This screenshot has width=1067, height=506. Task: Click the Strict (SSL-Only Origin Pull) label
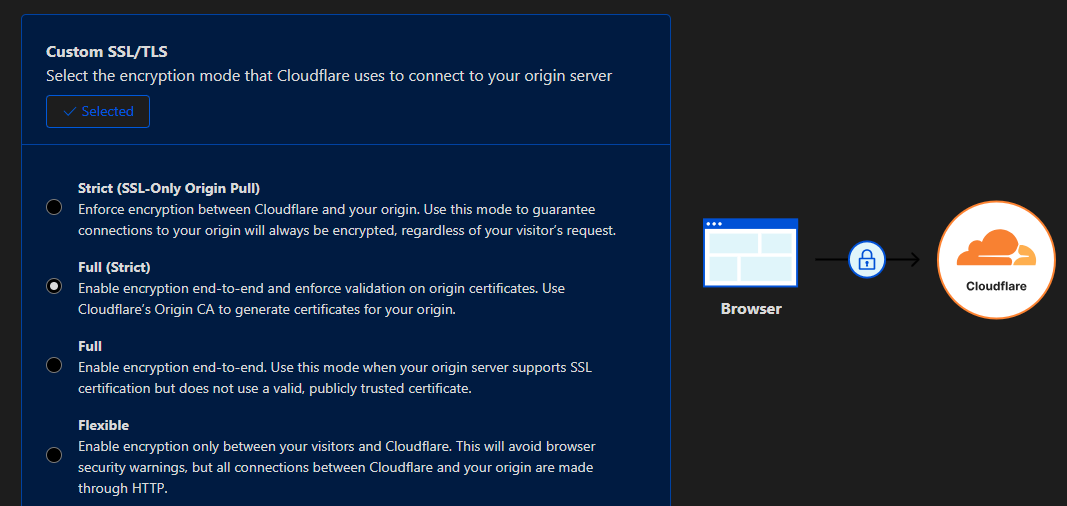tap(169, 188)
